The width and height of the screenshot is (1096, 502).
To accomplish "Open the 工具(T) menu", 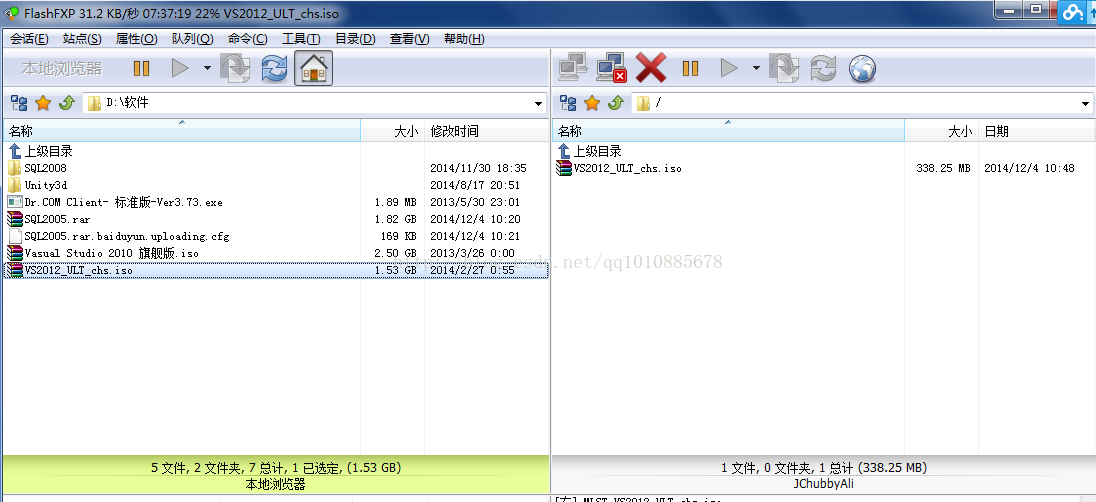I will click(x=301, y=39).
